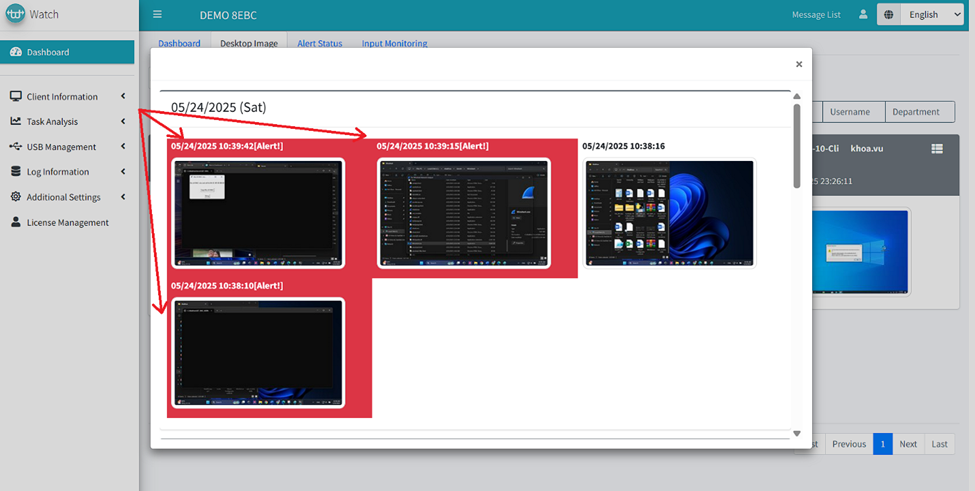Switch to the Alert Status tab
The height and width of the screenshot is (491, 975).
point(319,44)
